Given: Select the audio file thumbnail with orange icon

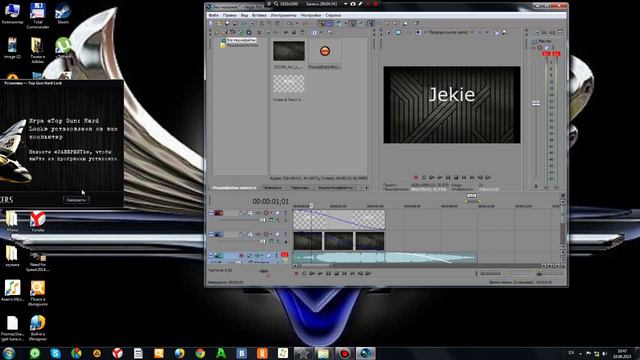Looking at the screenshot, I should pos(324,51).
